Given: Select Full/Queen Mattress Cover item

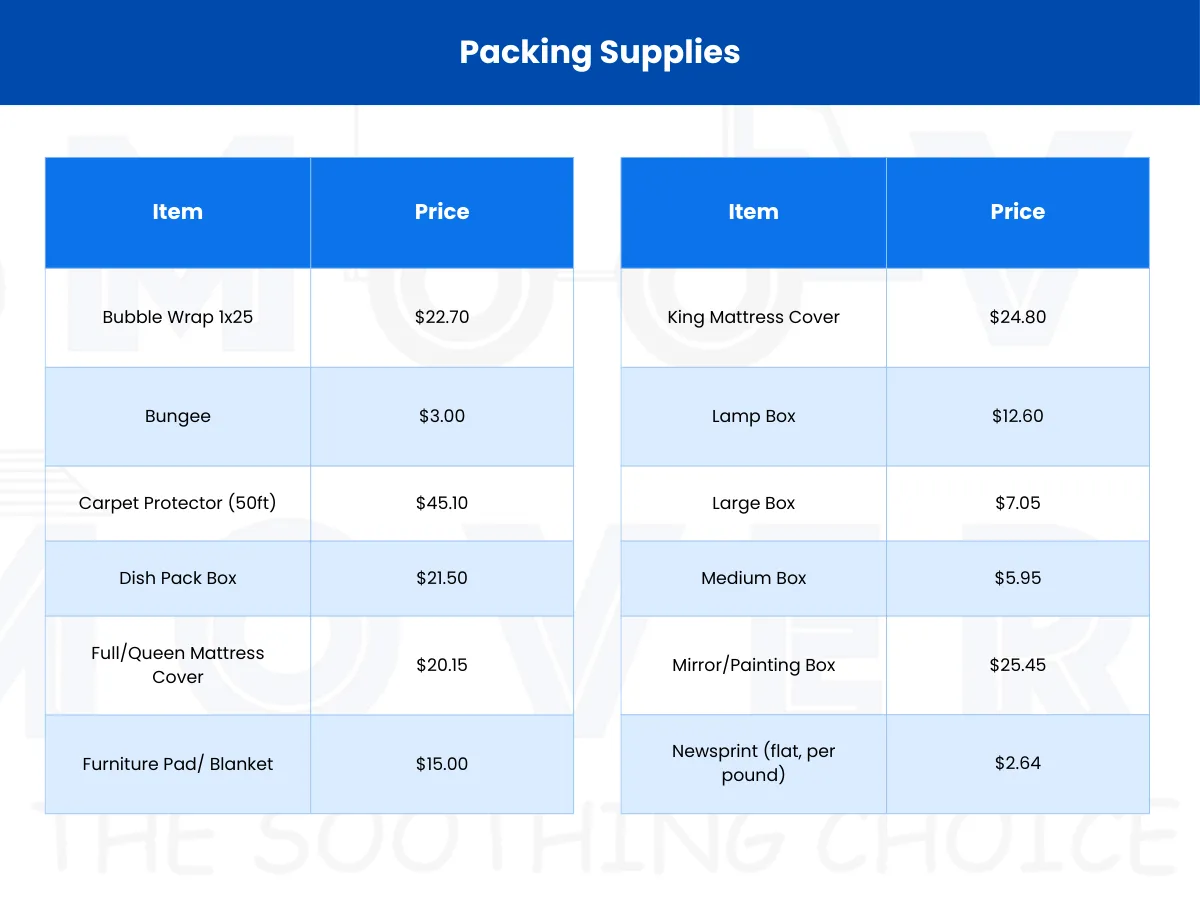Looking at the screenshot, I should [x=178, y=665].
